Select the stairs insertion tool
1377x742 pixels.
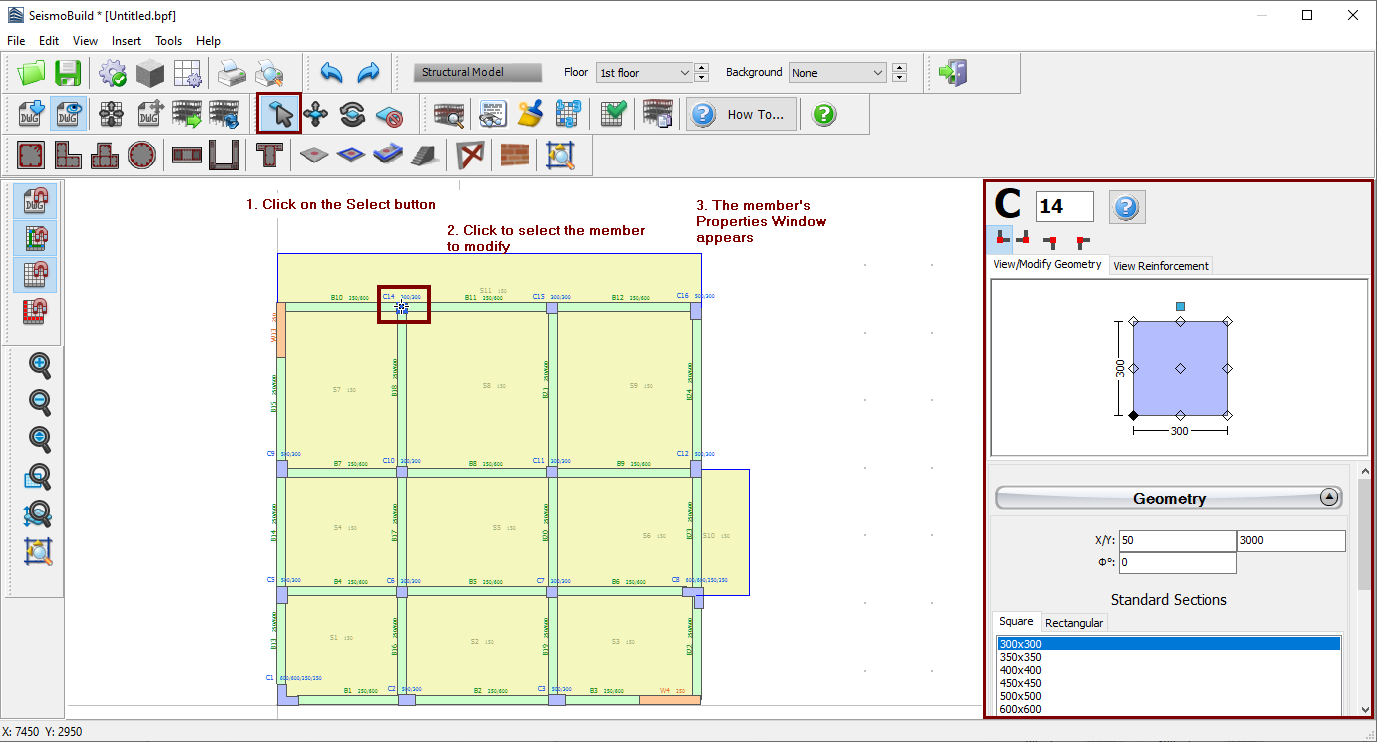(x=424, y=155)
